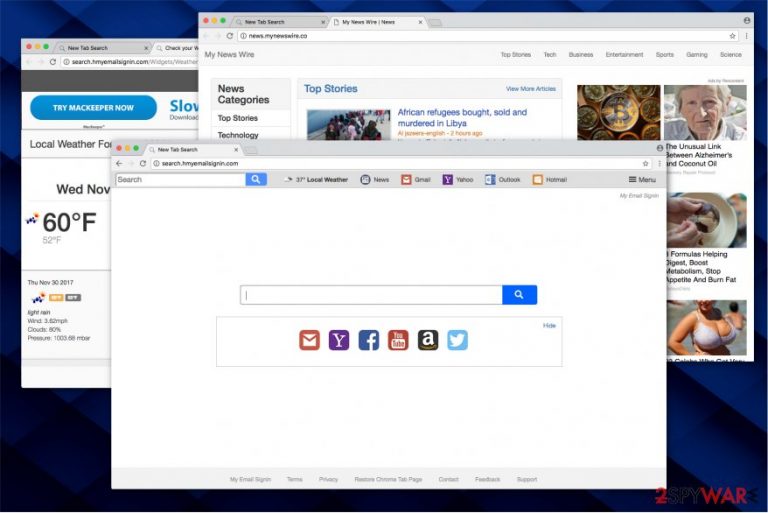768x513 pixels.
Task: Click the blue search button in page center
Action: [x=519, y=294]
